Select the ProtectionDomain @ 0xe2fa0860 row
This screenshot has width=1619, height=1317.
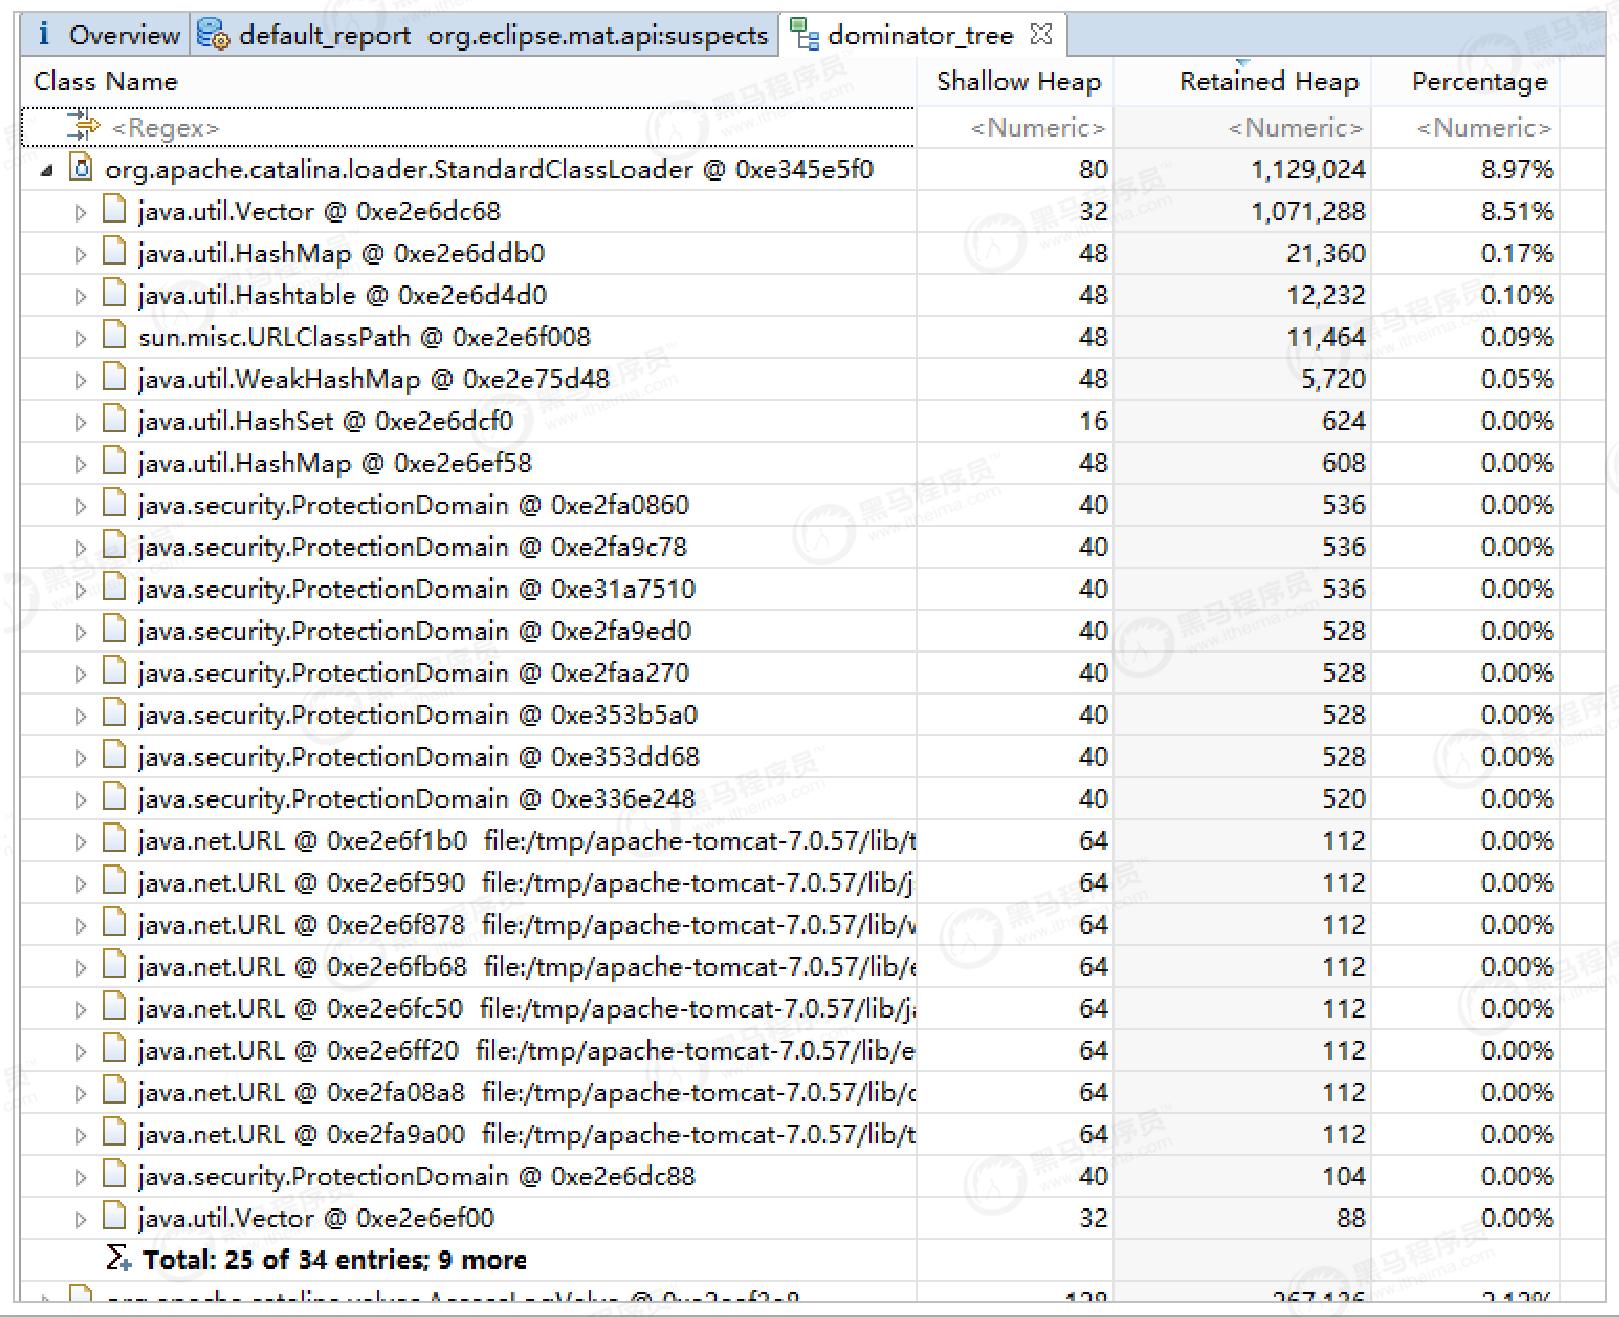(x=412, y=505)
